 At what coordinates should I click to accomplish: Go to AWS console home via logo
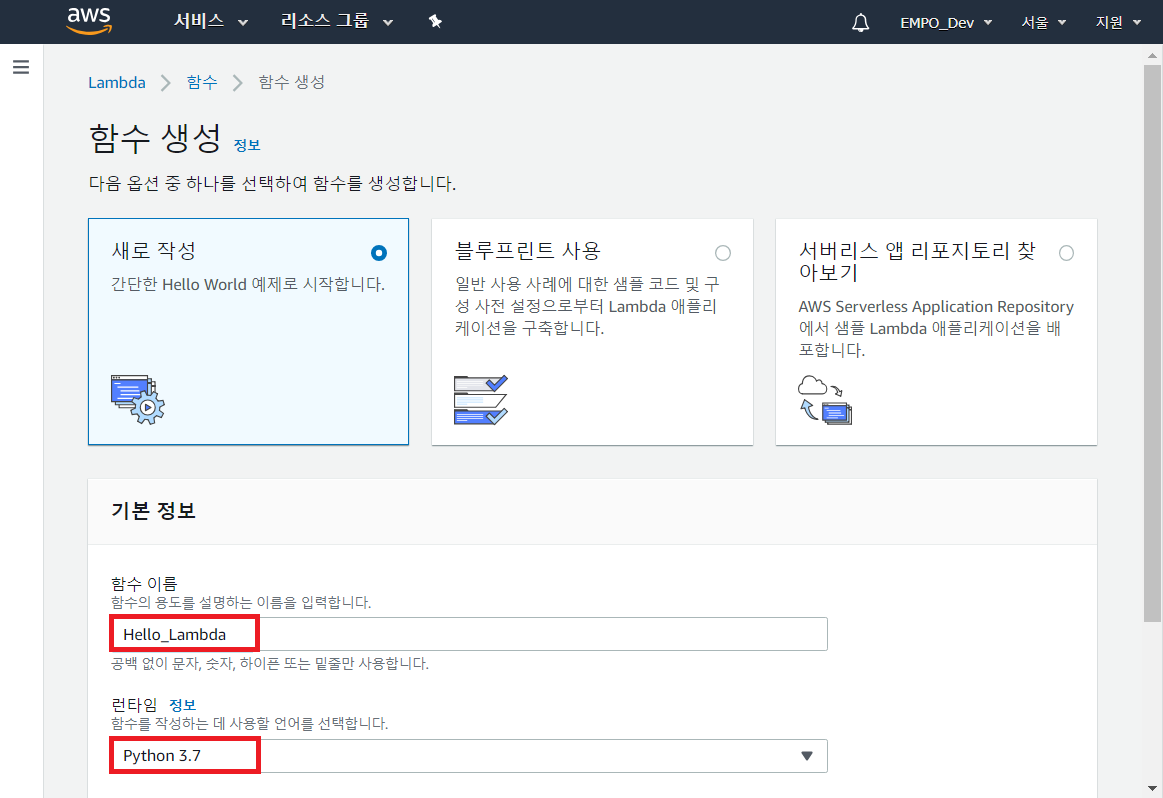tap(89, 21)
